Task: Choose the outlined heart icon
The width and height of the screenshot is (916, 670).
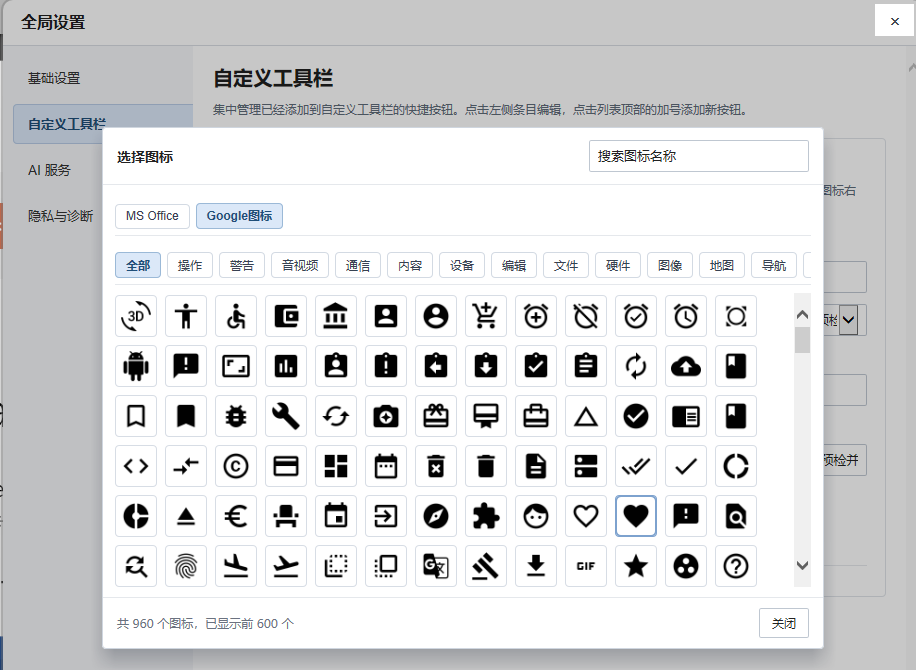Action: click(x=586, y=516)
